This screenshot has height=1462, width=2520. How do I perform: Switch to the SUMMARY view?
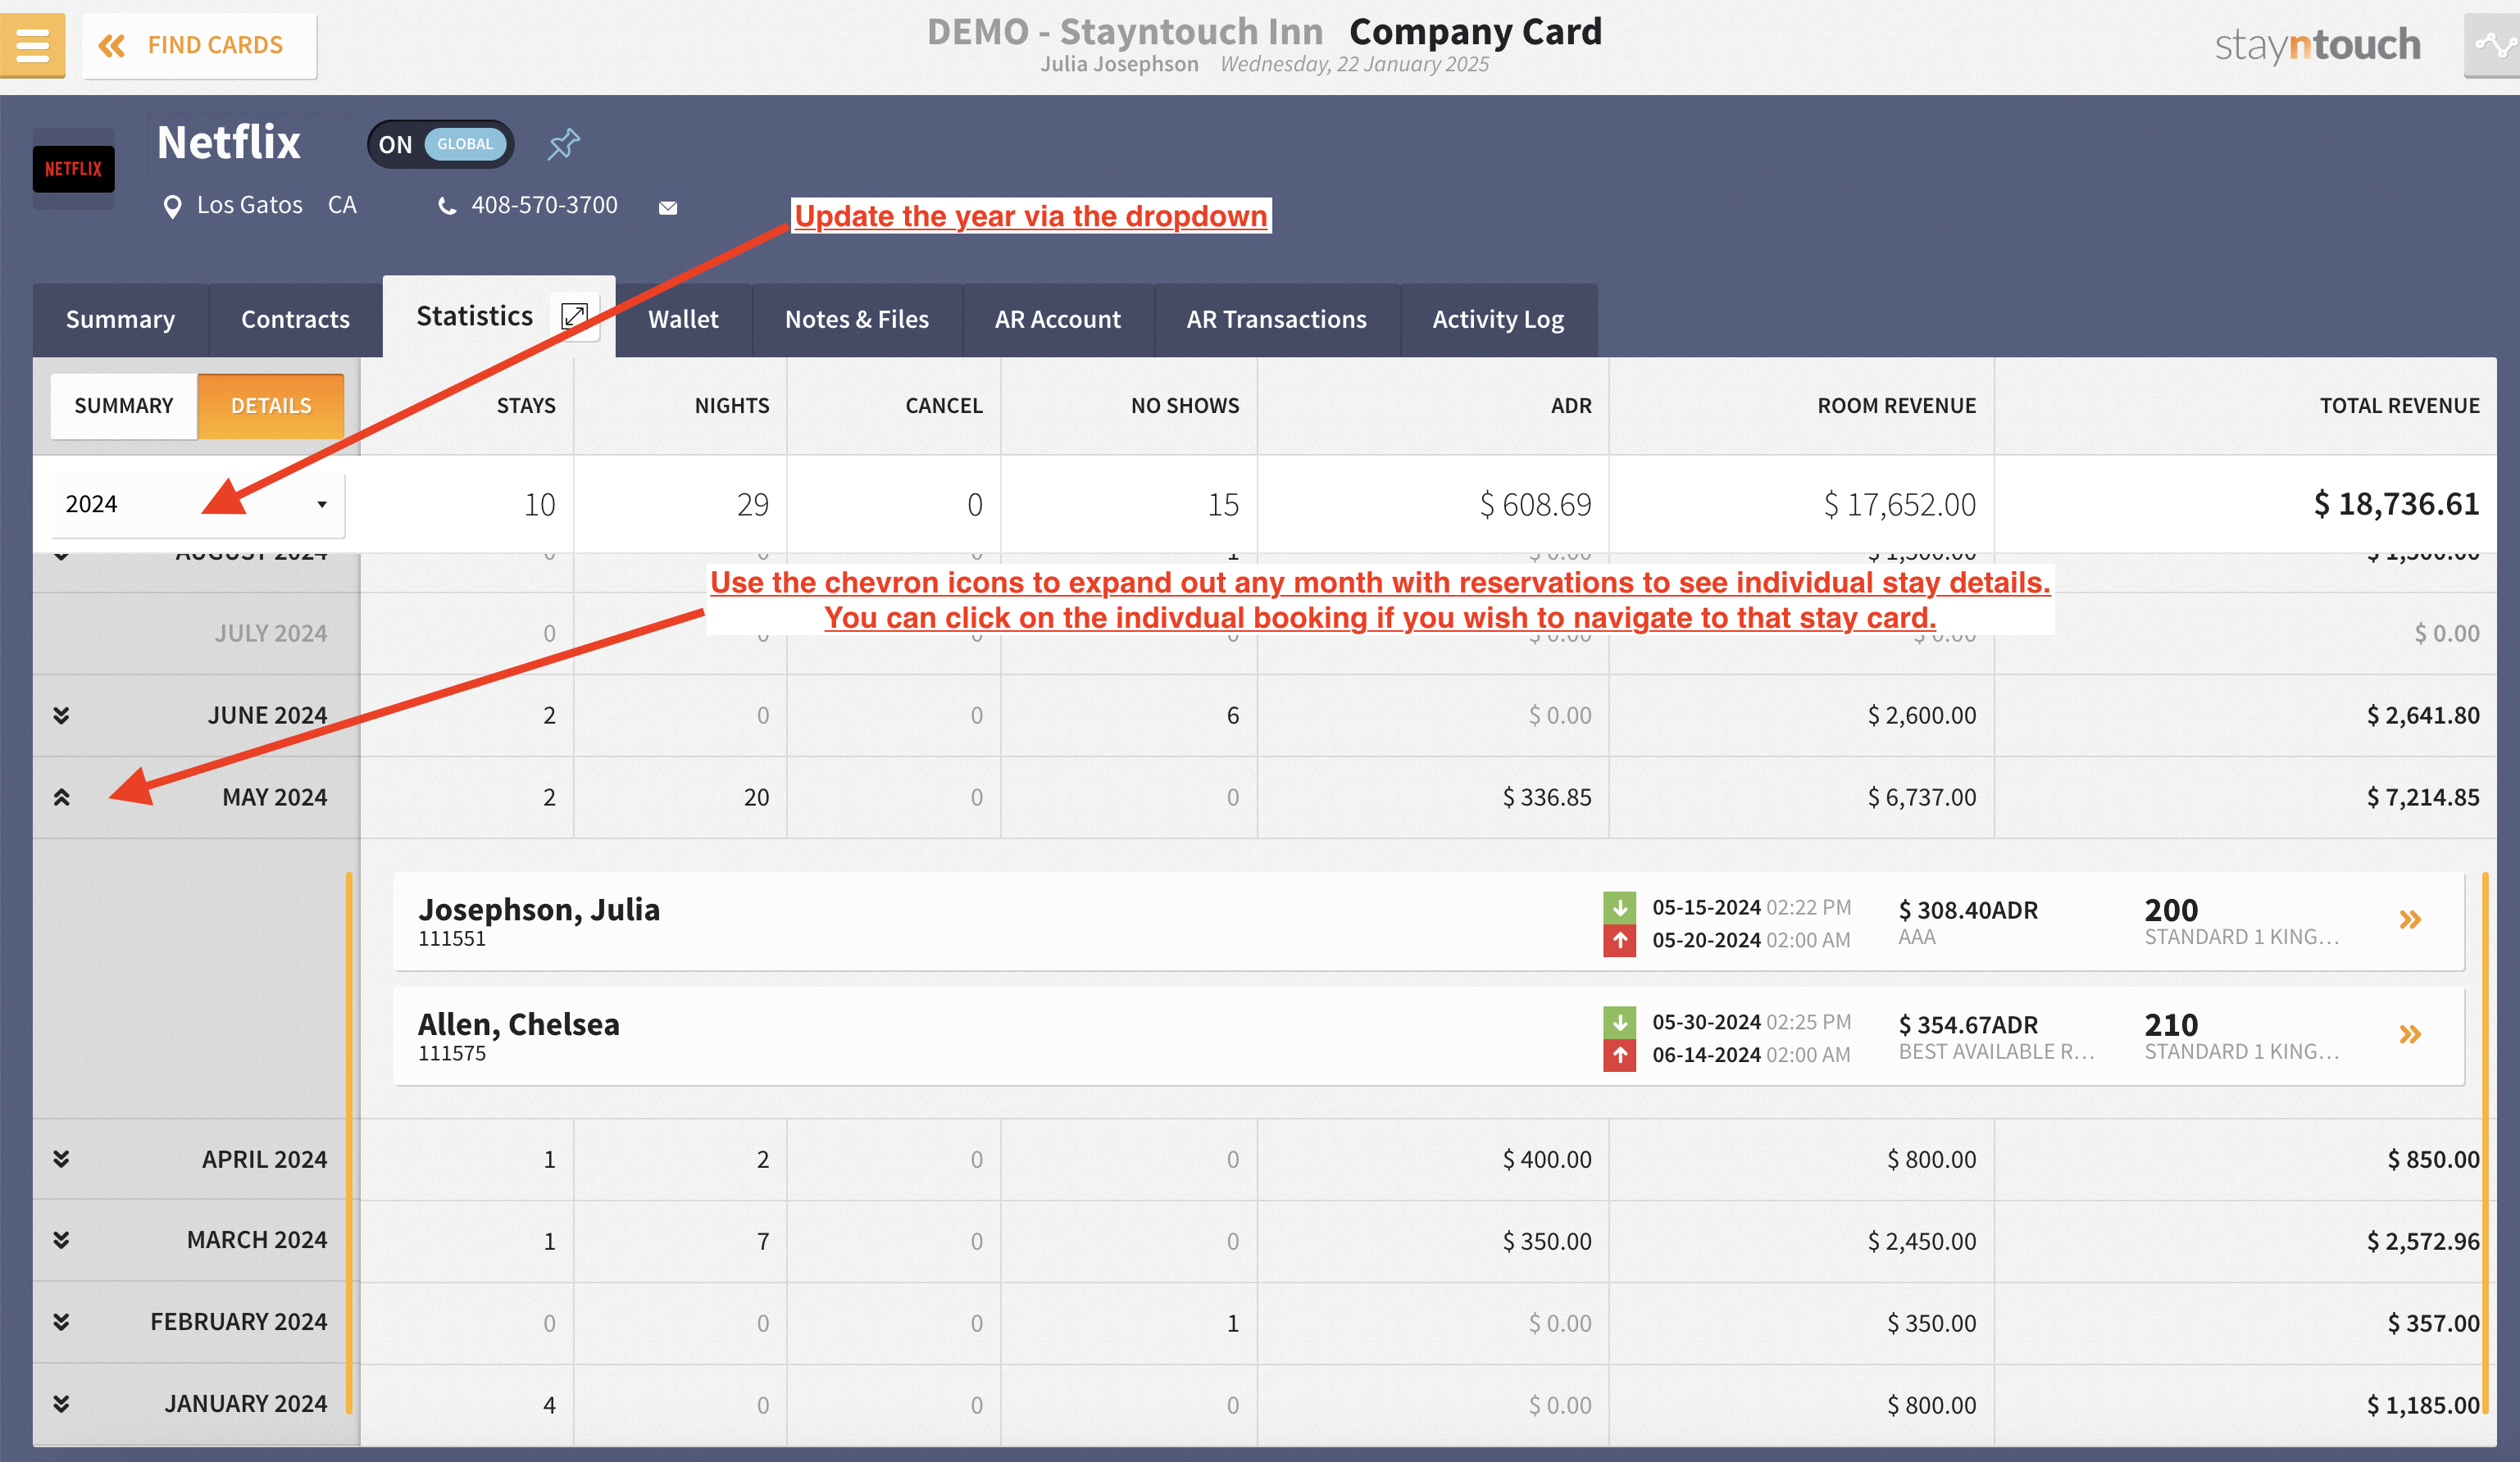click(x=124, y=406)
